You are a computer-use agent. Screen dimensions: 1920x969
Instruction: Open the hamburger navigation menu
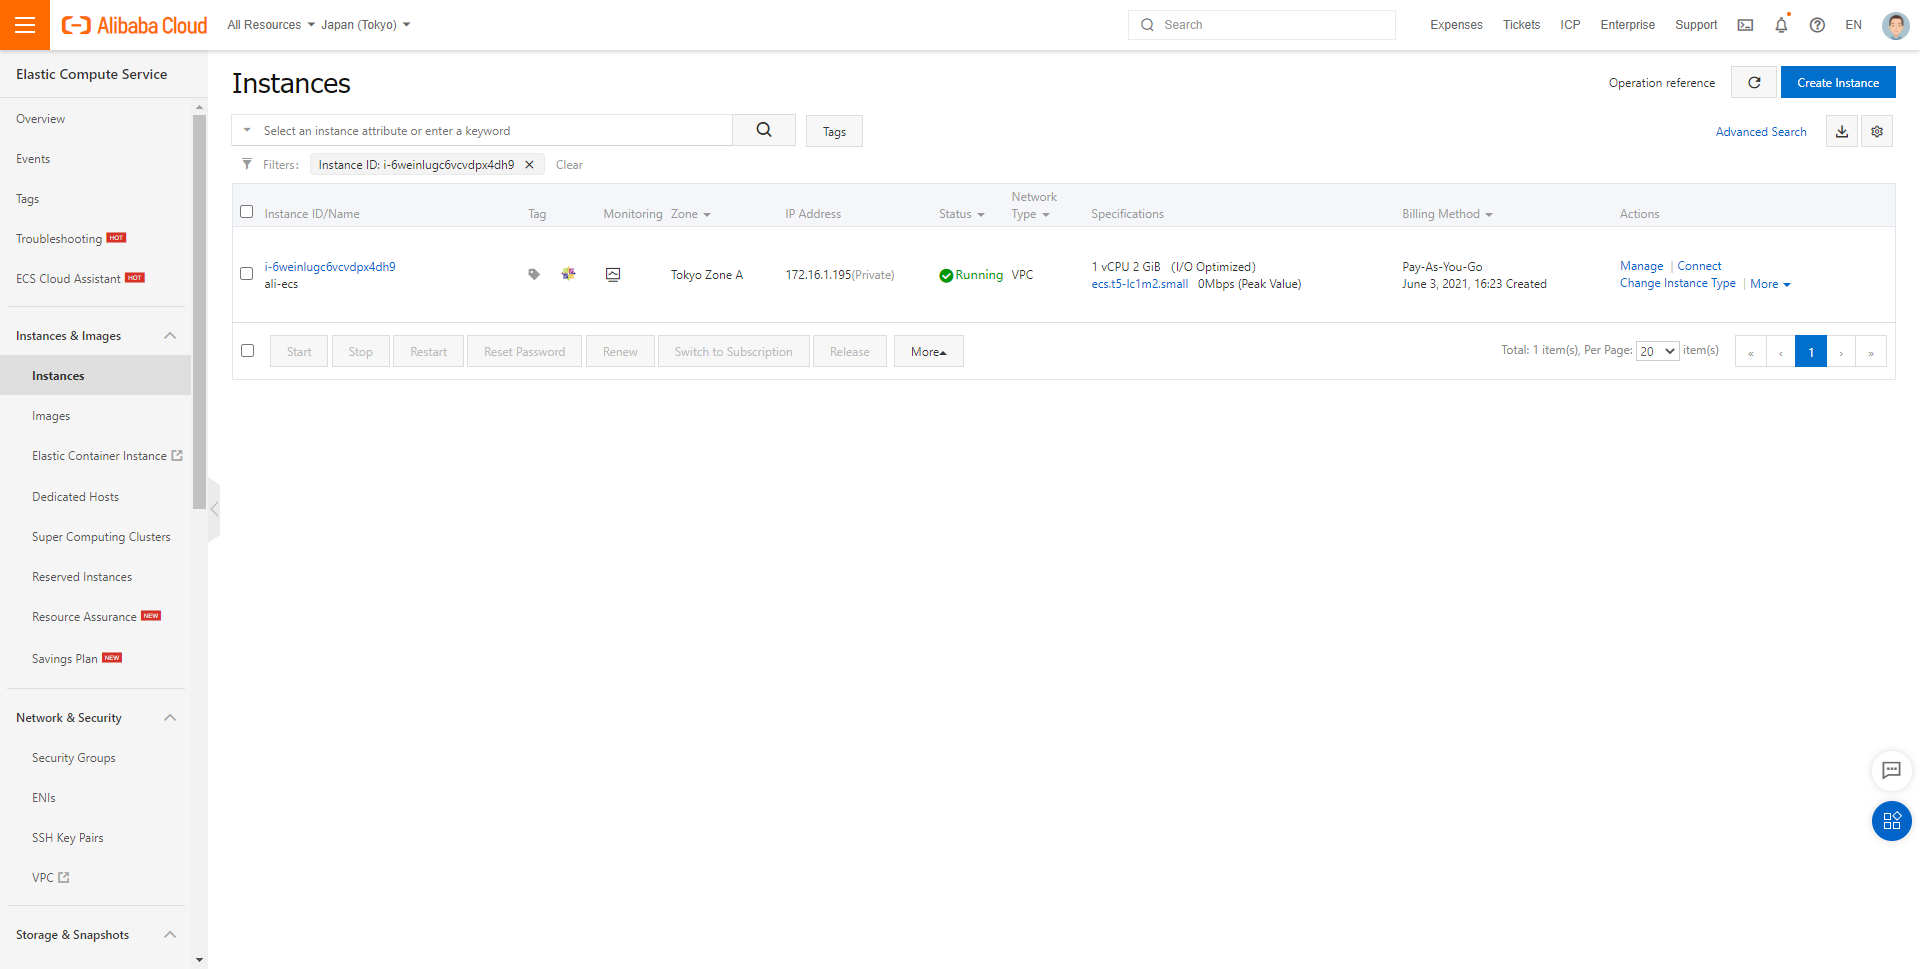tap(25, 25)
